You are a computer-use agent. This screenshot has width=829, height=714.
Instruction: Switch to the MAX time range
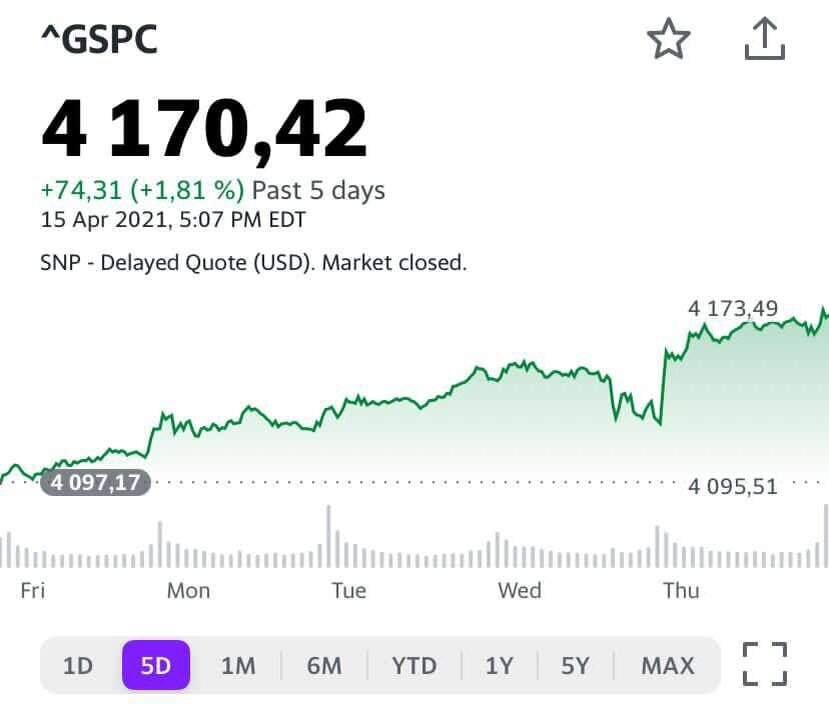666,664
